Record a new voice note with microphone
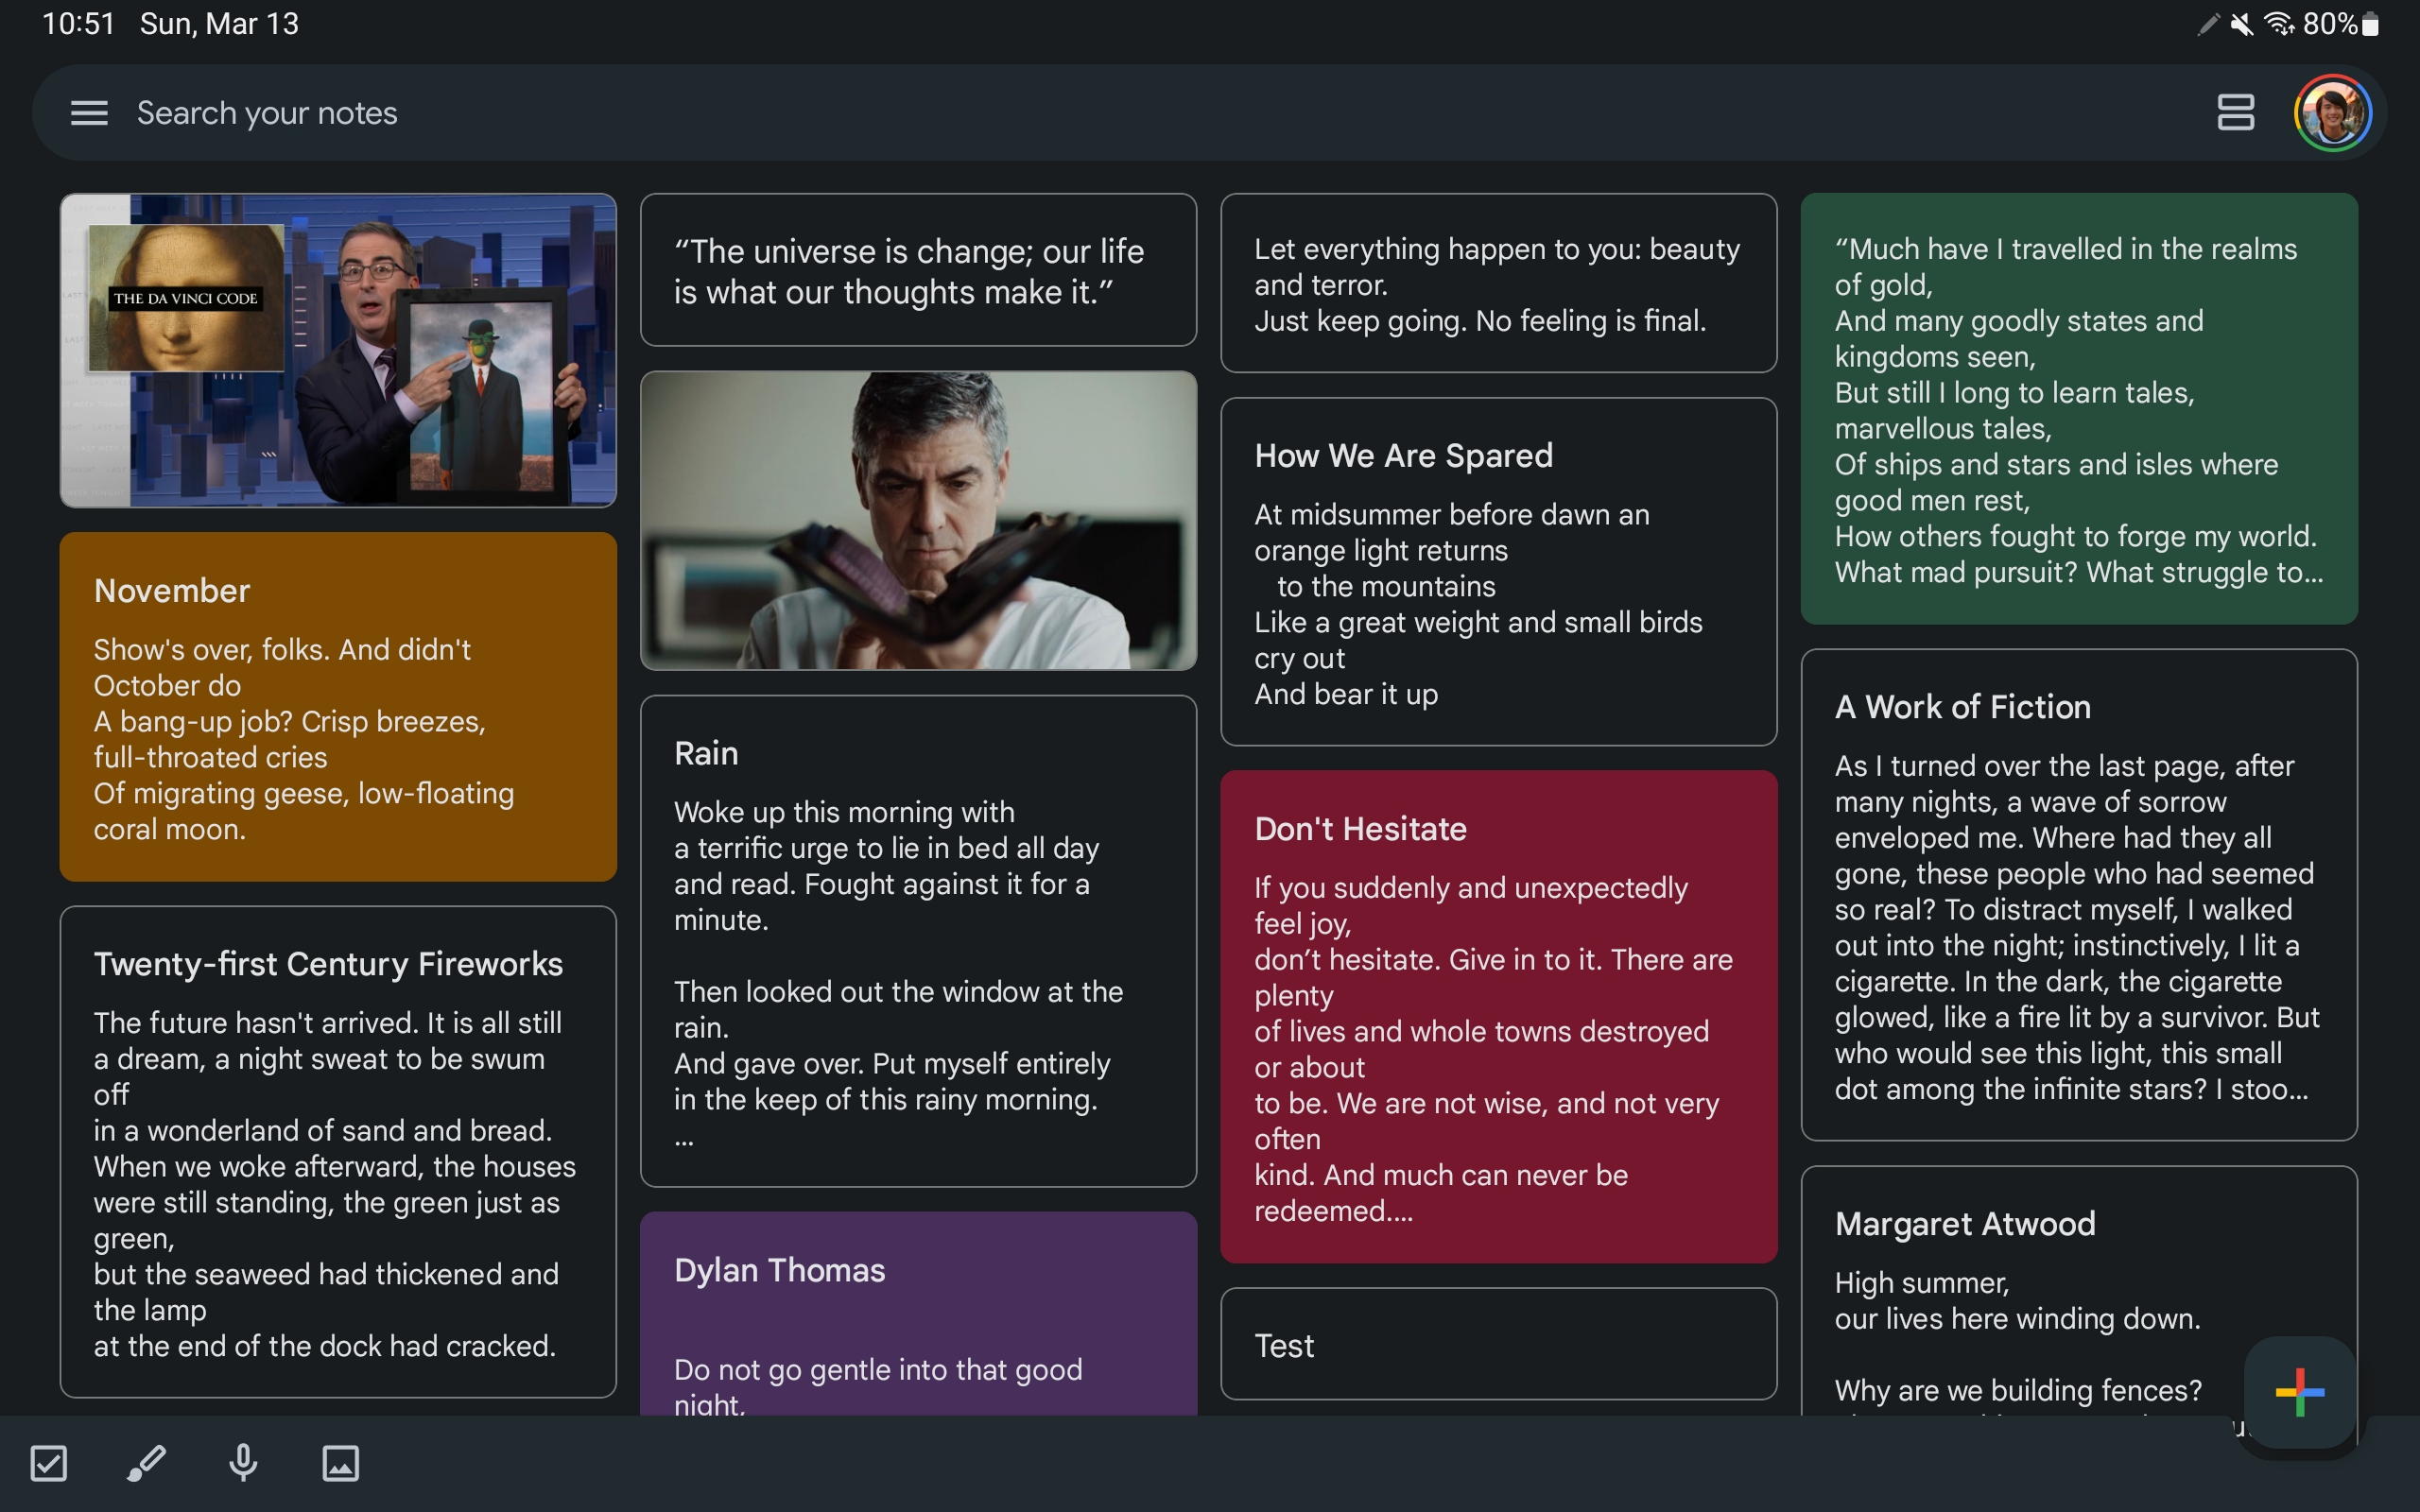Viewport: 2420px width, 1512px height. pyautogui.click(x=243, y=1463)
